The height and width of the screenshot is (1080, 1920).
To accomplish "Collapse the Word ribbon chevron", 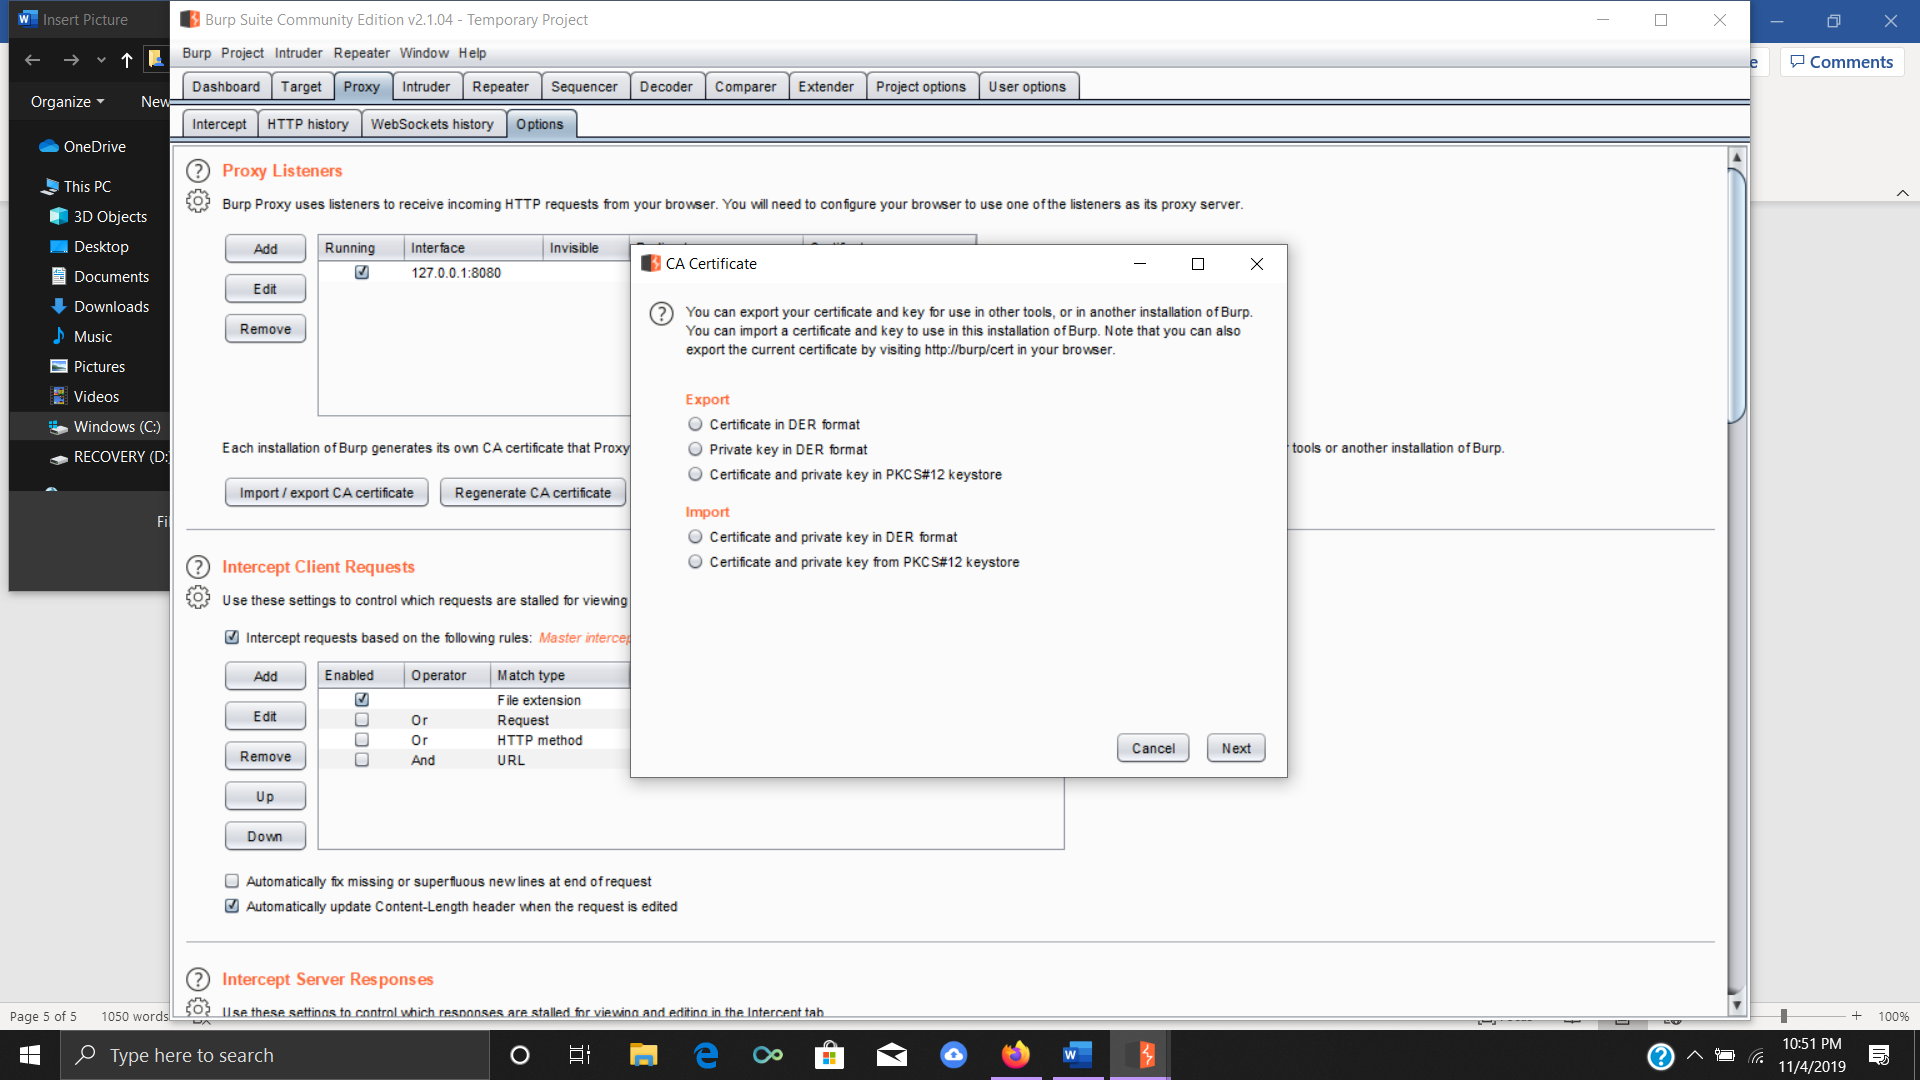I will click(1902, 193).
